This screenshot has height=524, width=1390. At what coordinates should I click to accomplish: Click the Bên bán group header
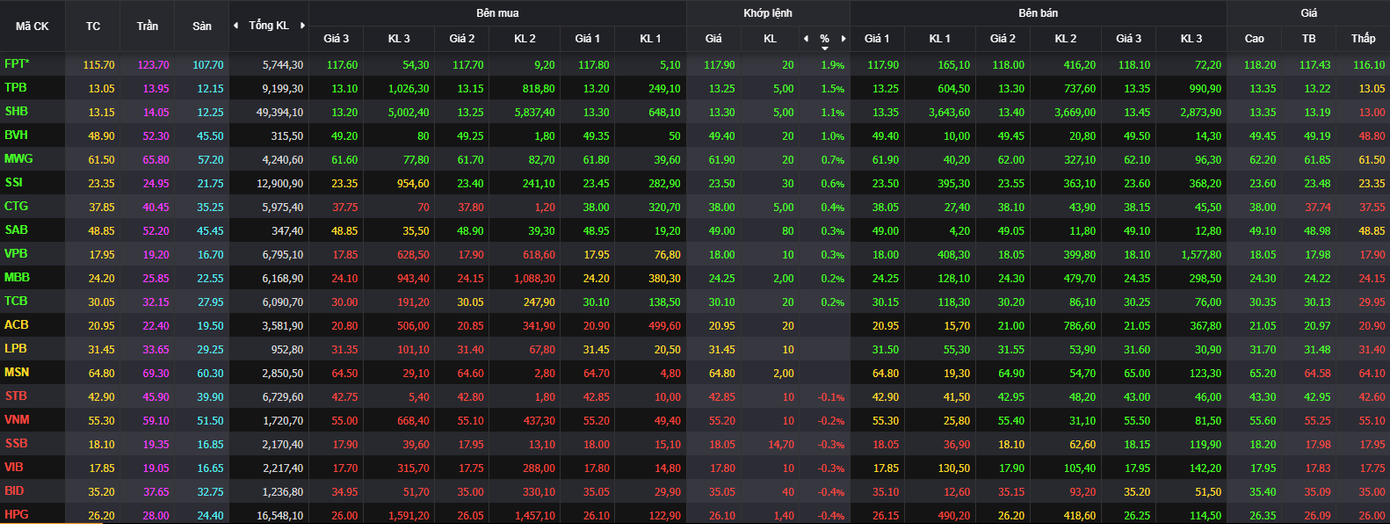pyautogui.click(x=1037, y=13)
